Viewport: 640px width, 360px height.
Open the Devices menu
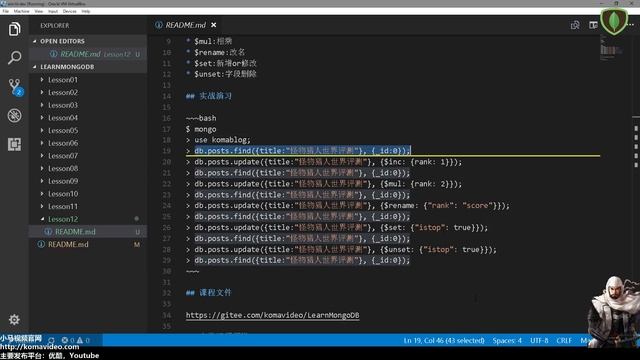click(x=69, y=11)
